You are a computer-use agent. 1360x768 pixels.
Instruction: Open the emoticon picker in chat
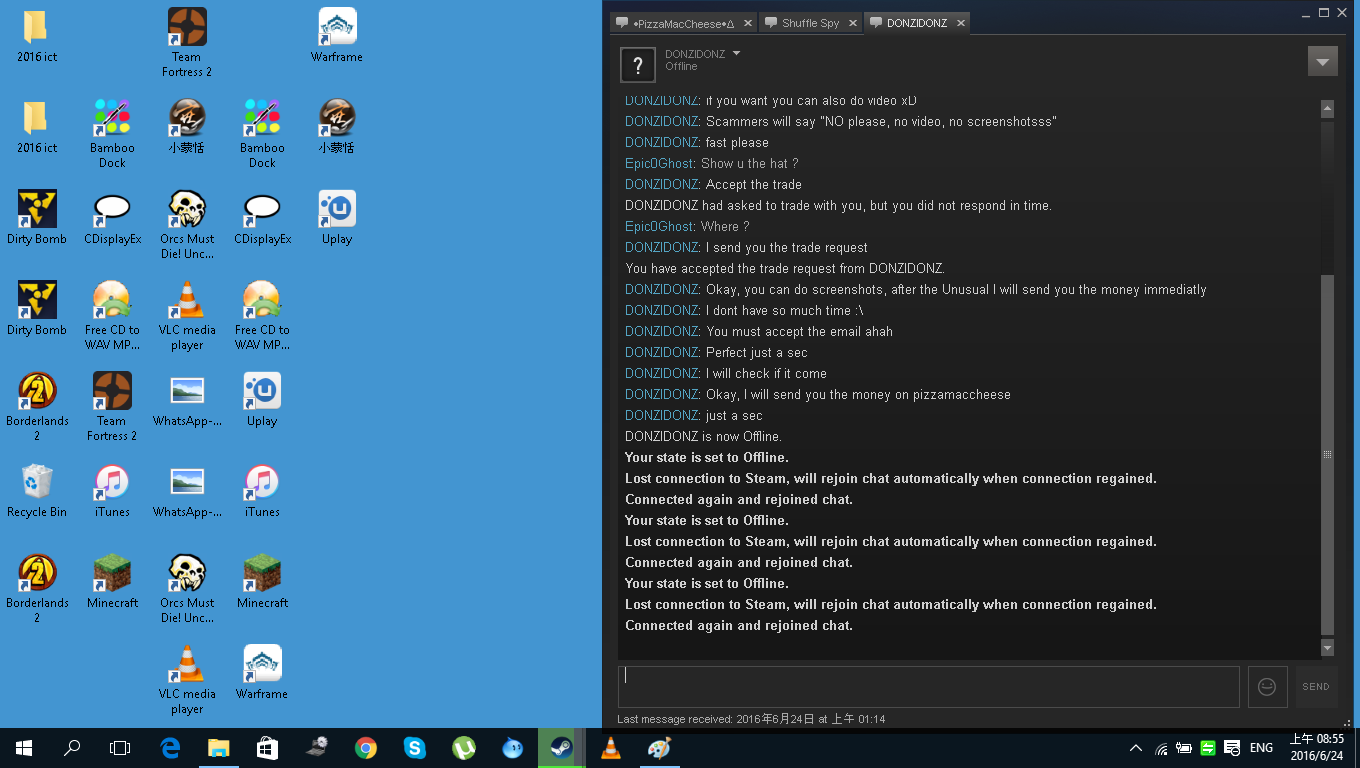pyautogui.click(x=1267, y=687)
